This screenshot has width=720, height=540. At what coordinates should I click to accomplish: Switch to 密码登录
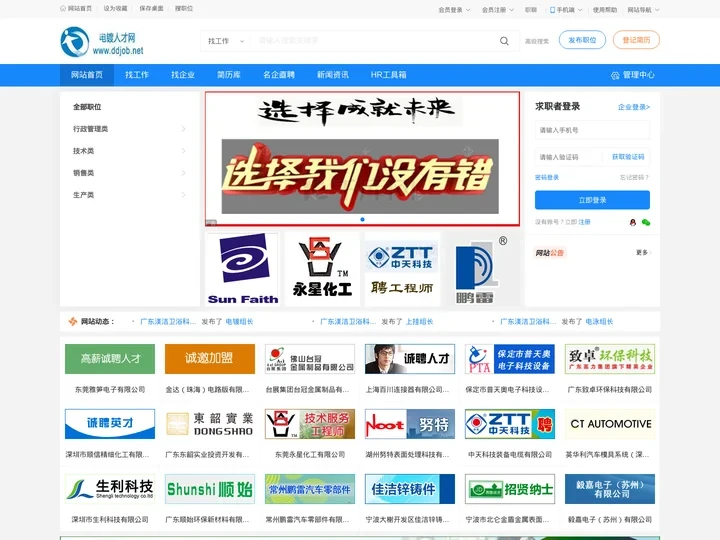(547, 178)
